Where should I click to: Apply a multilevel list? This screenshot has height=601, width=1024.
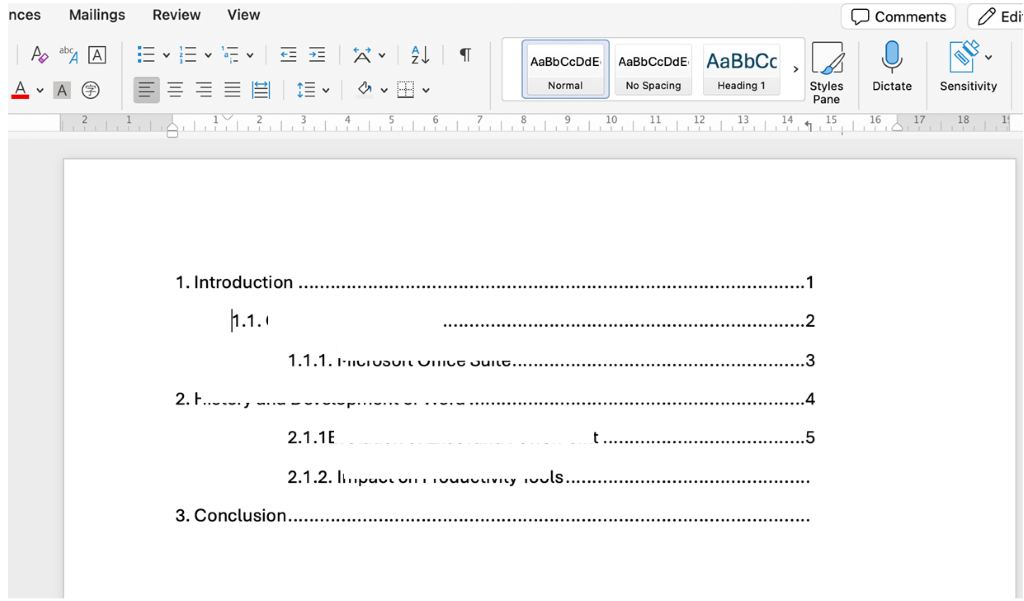coord(230,55)
